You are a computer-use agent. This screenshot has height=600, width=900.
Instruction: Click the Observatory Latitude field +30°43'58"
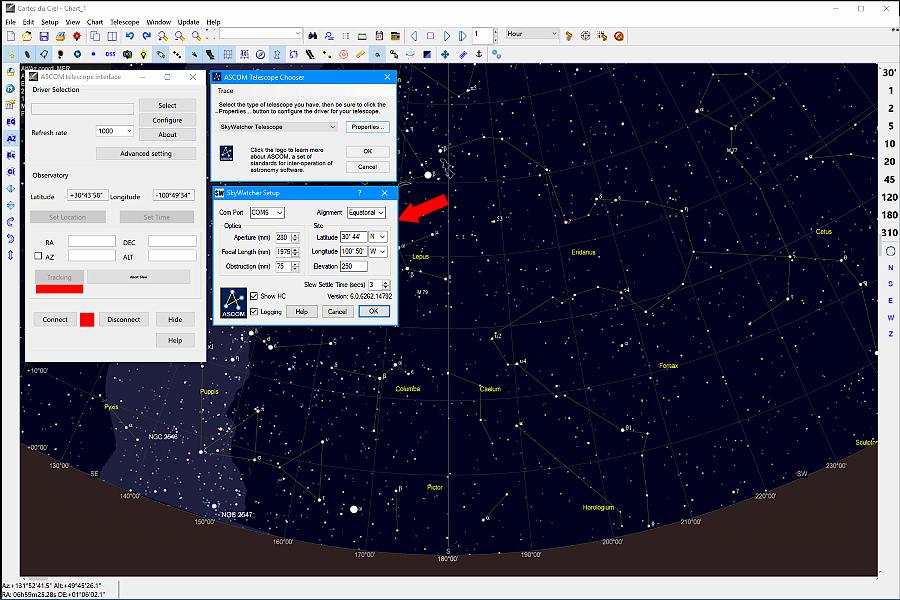point(87,195)
